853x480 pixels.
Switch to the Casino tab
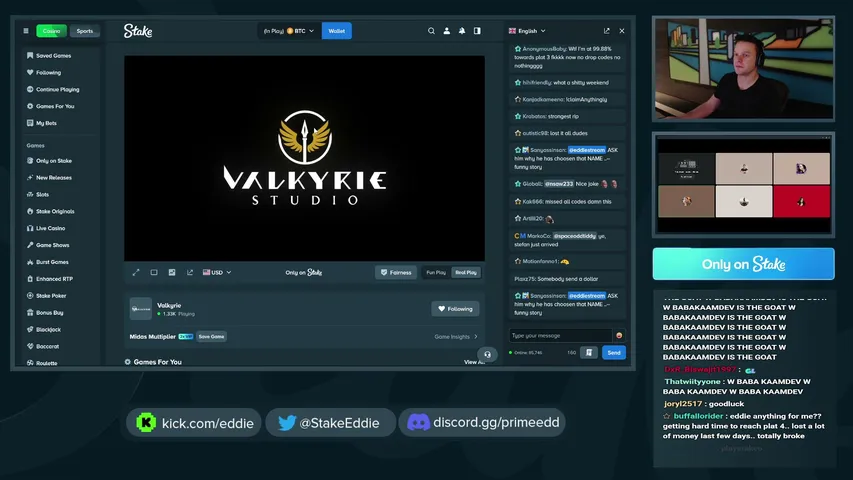(x=52, y=31)
